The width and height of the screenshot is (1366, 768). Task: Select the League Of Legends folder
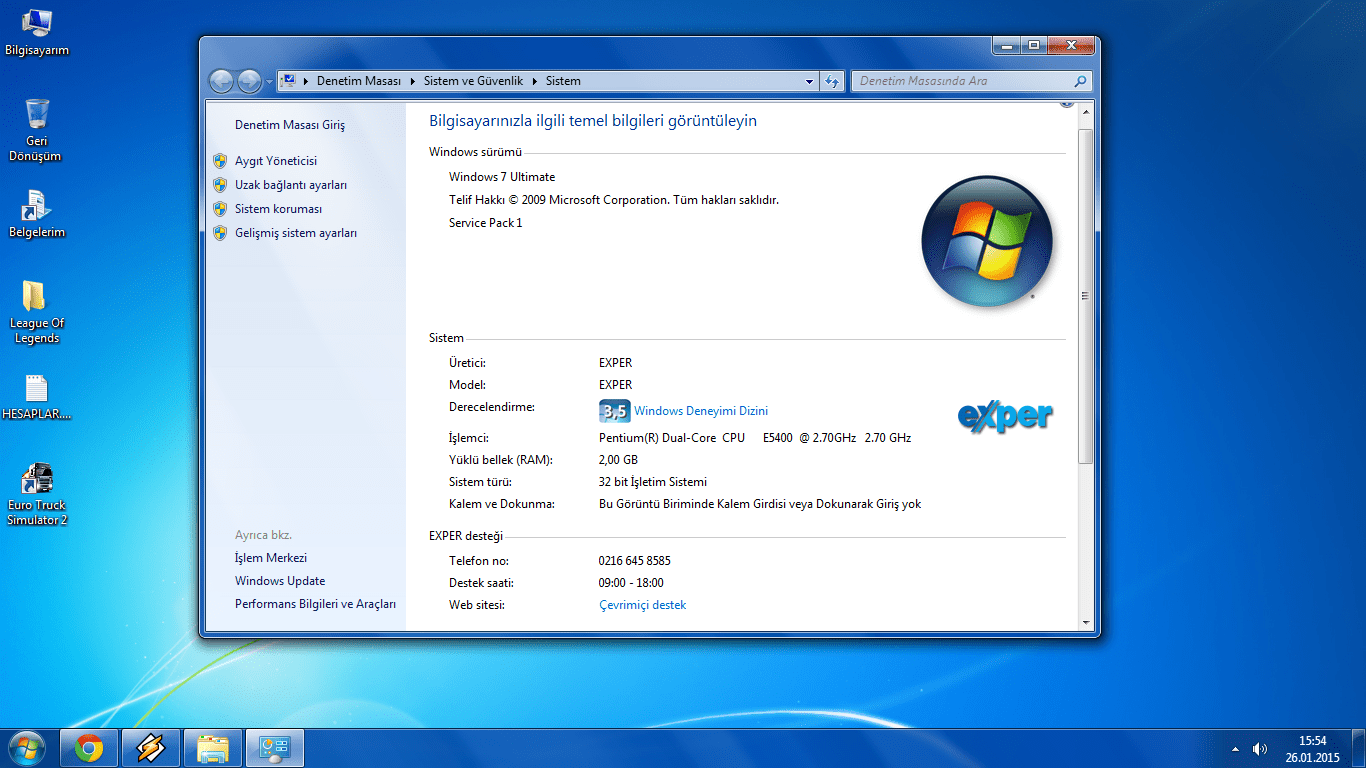(x=37, y=312)
